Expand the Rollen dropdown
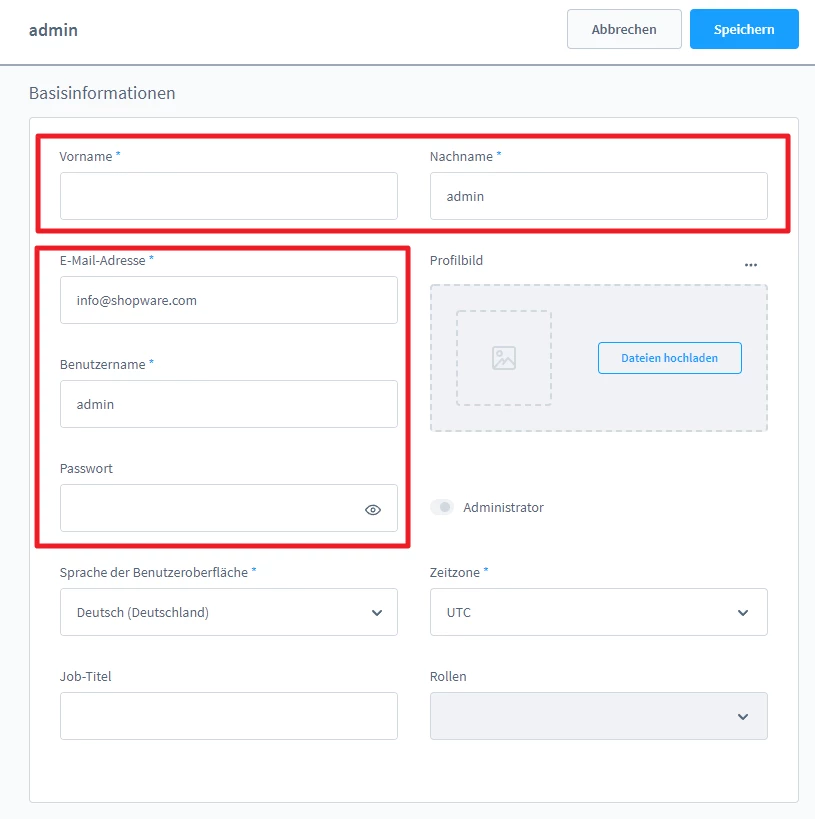 click(x=598, y=716)
